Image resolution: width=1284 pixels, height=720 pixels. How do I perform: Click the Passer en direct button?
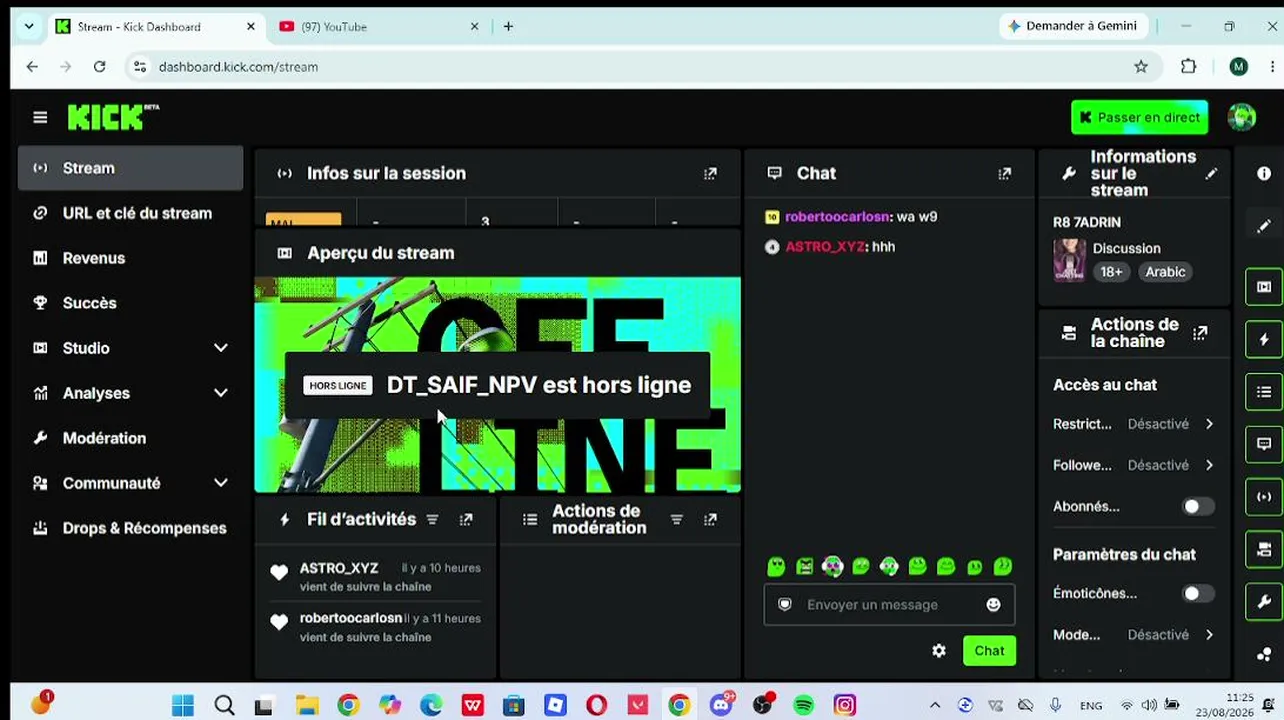(x=1139, y=117)
